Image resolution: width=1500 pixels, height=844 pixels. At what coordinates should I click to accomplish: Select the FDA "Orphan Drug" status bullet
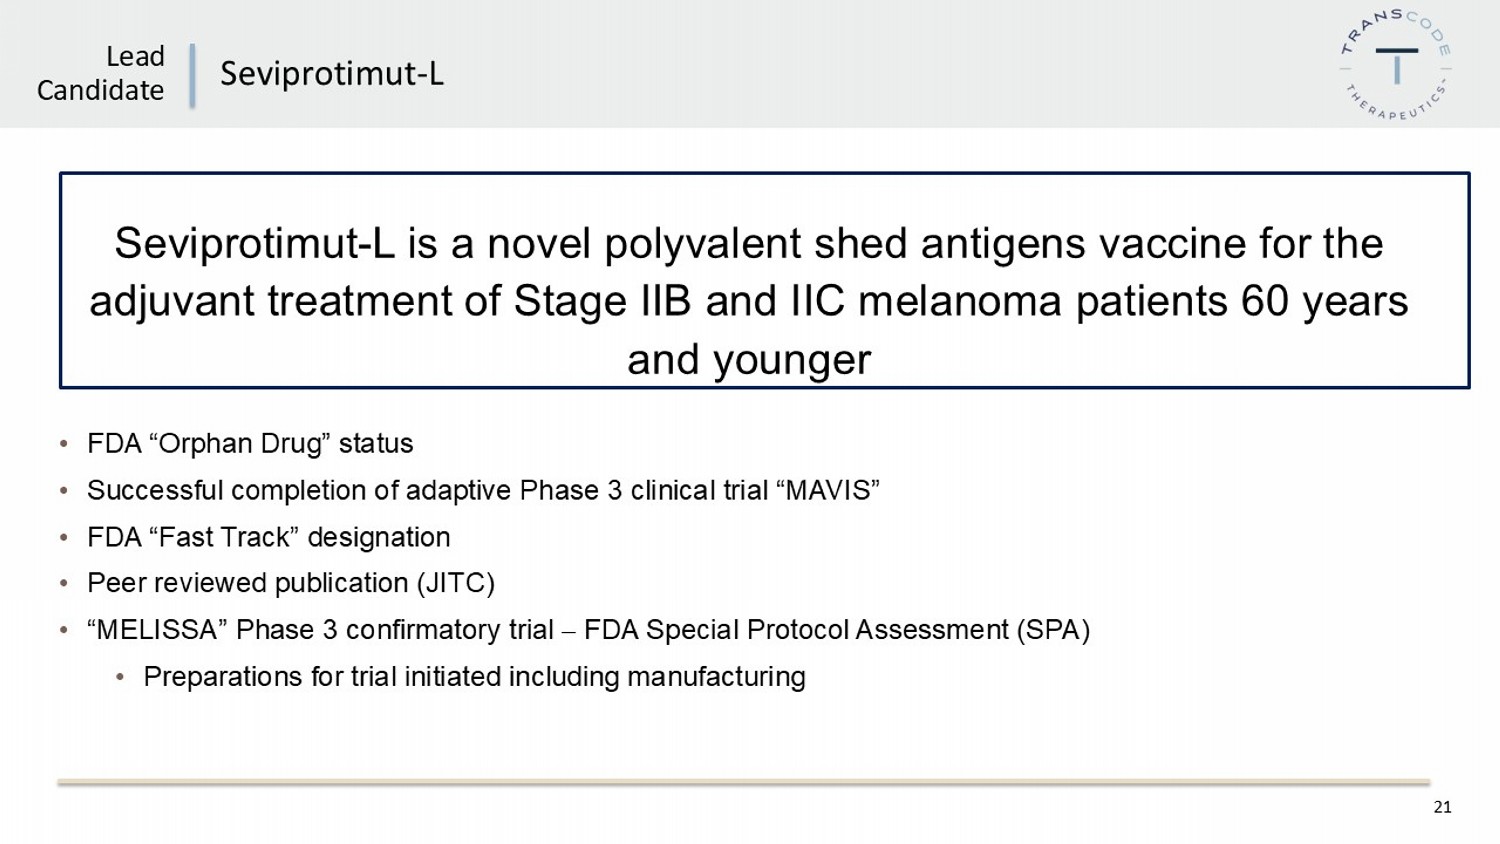click(250, 443)
